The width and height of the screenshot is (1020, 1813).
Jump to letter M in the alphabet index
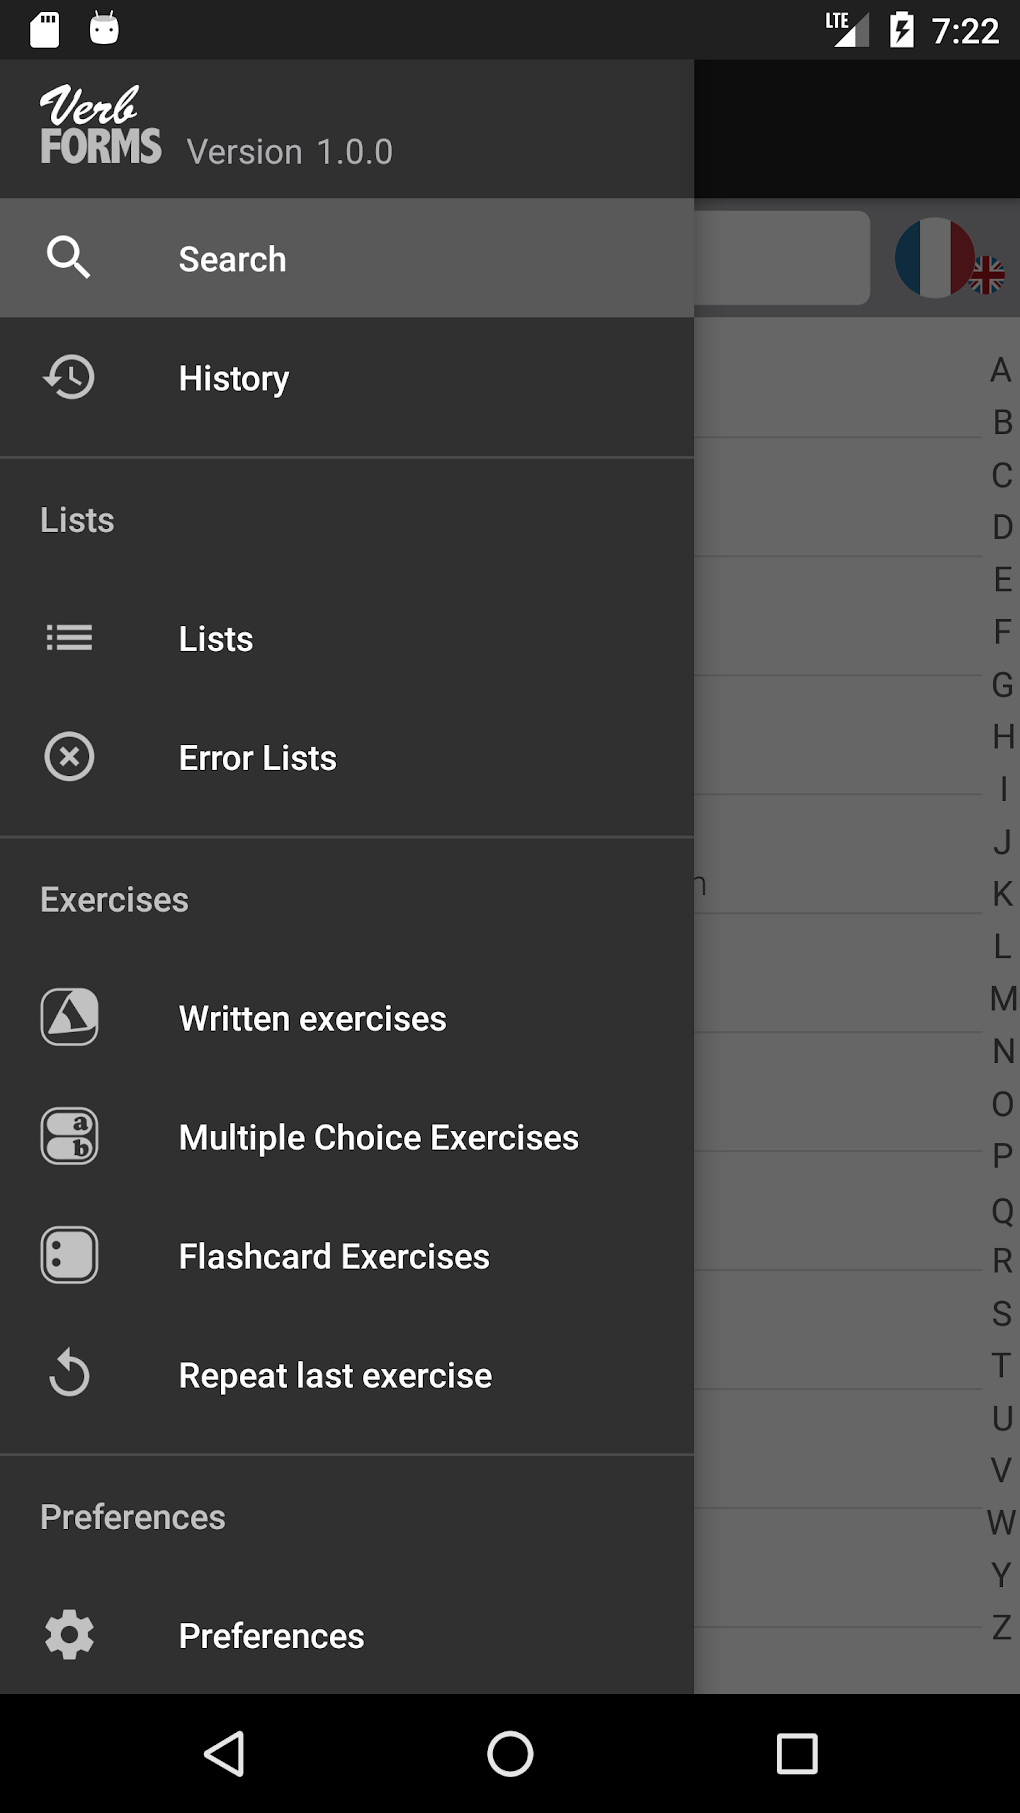(x=1002, y=998)
